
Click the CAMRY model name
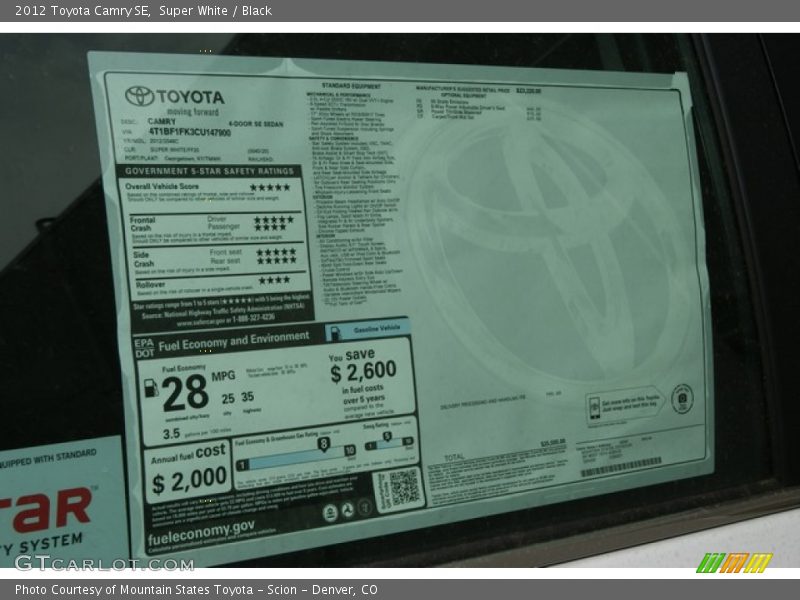[x=162, y=121]
